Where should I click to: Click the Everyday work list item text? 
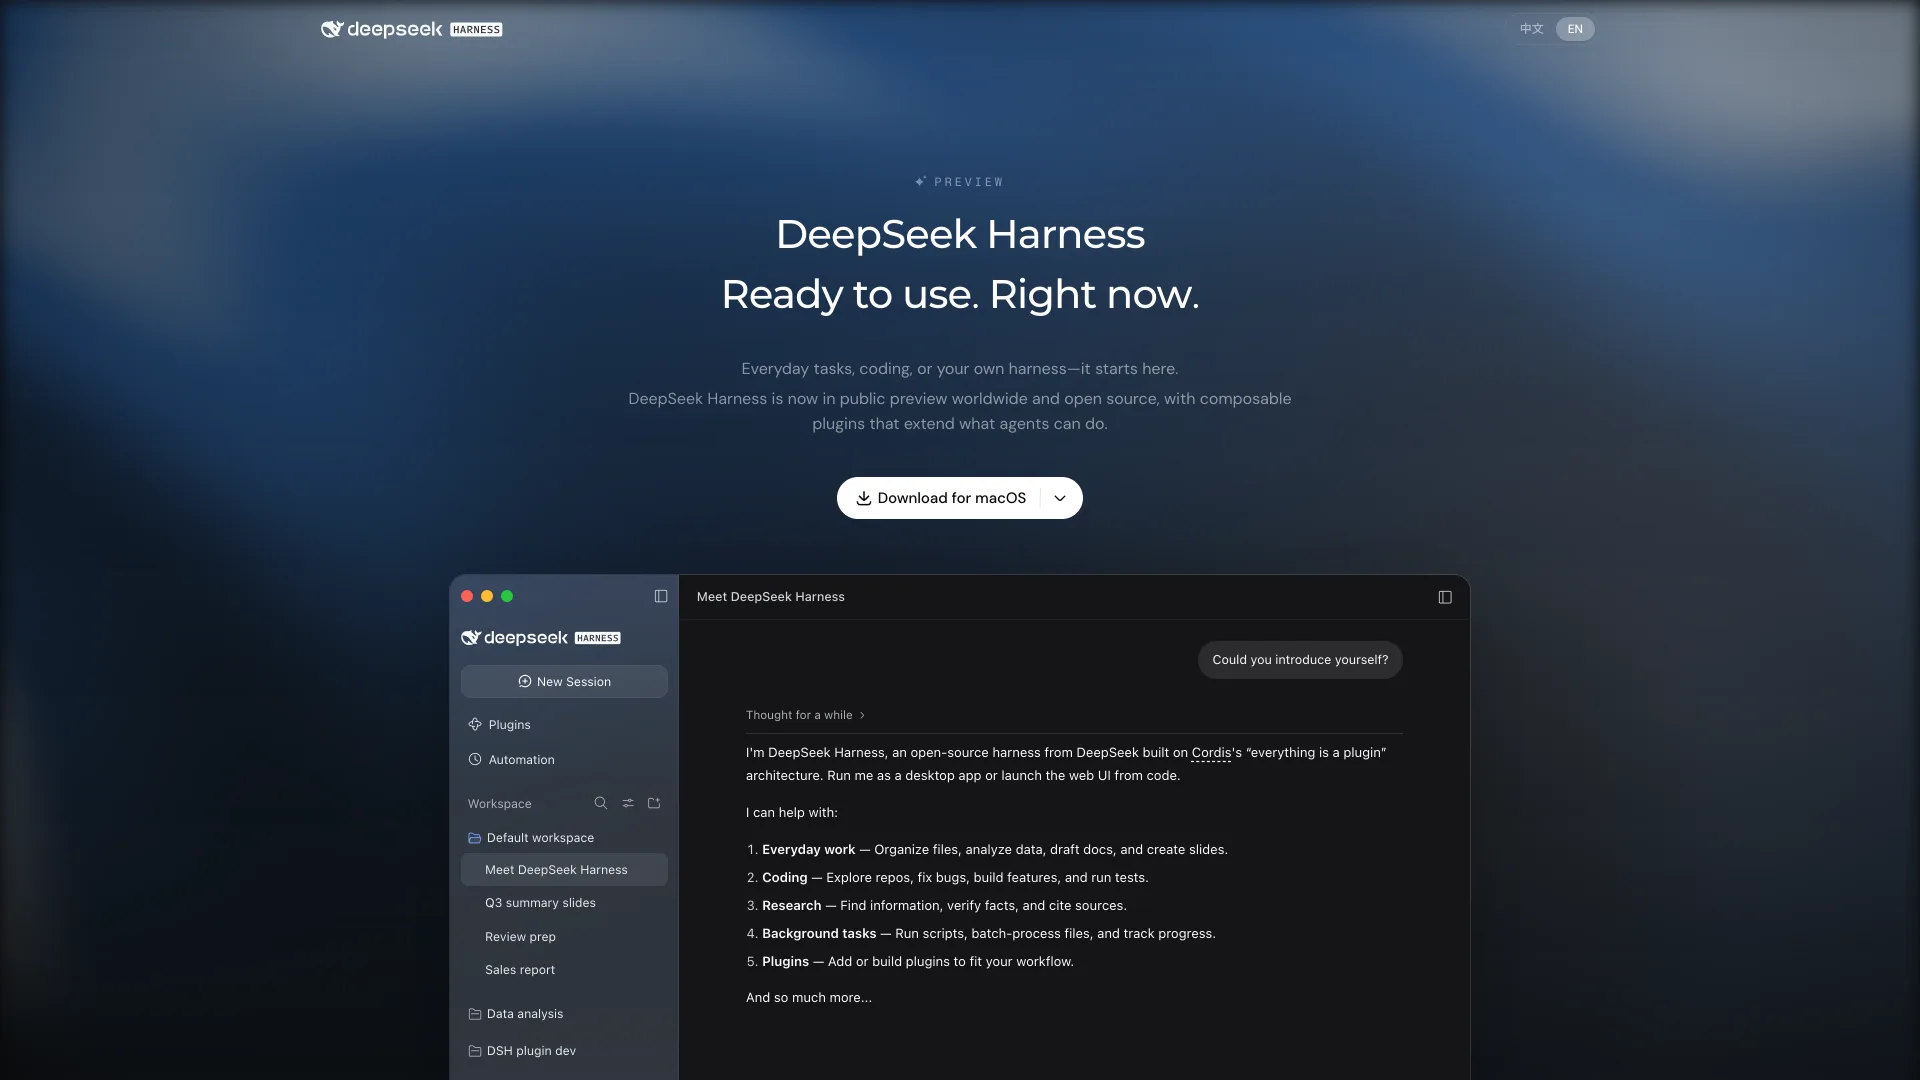point(994,850)
